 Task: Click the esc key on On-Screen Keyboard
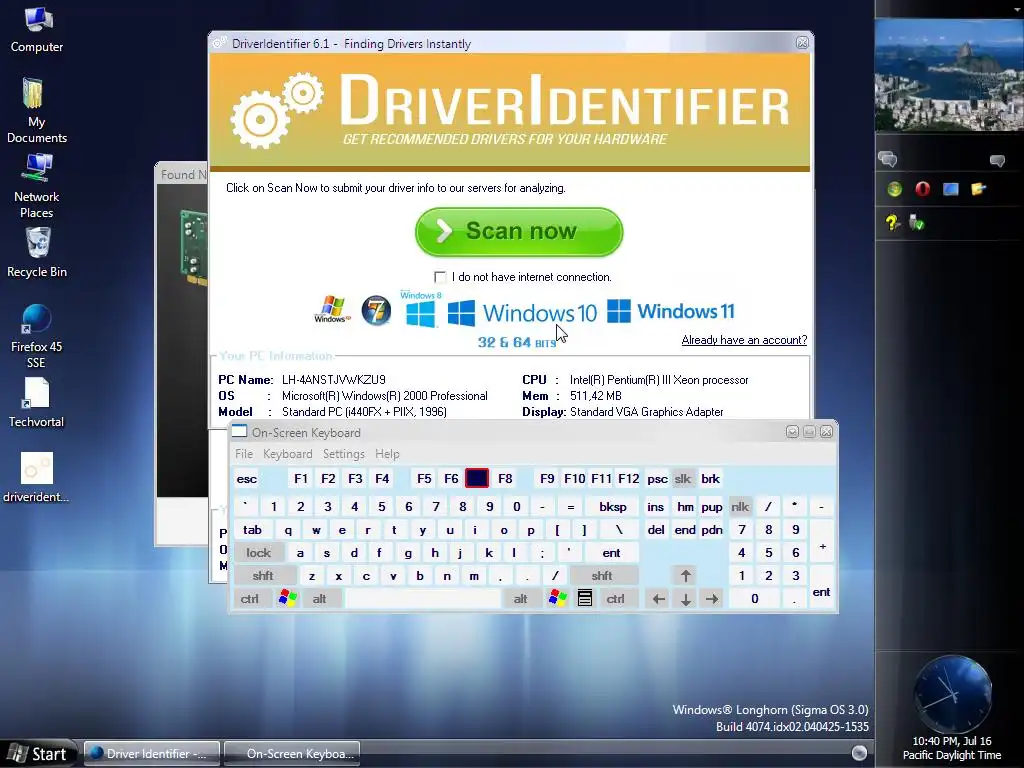point(246,479)
